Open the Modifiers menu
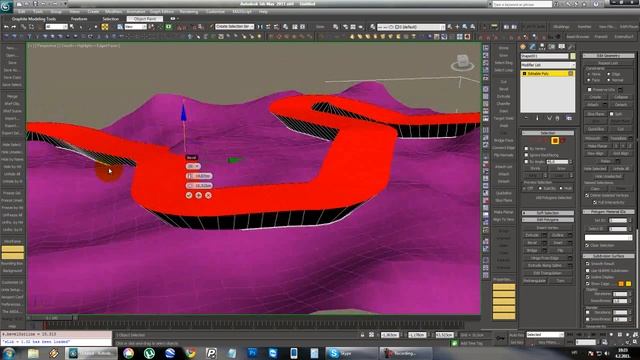 113,12
